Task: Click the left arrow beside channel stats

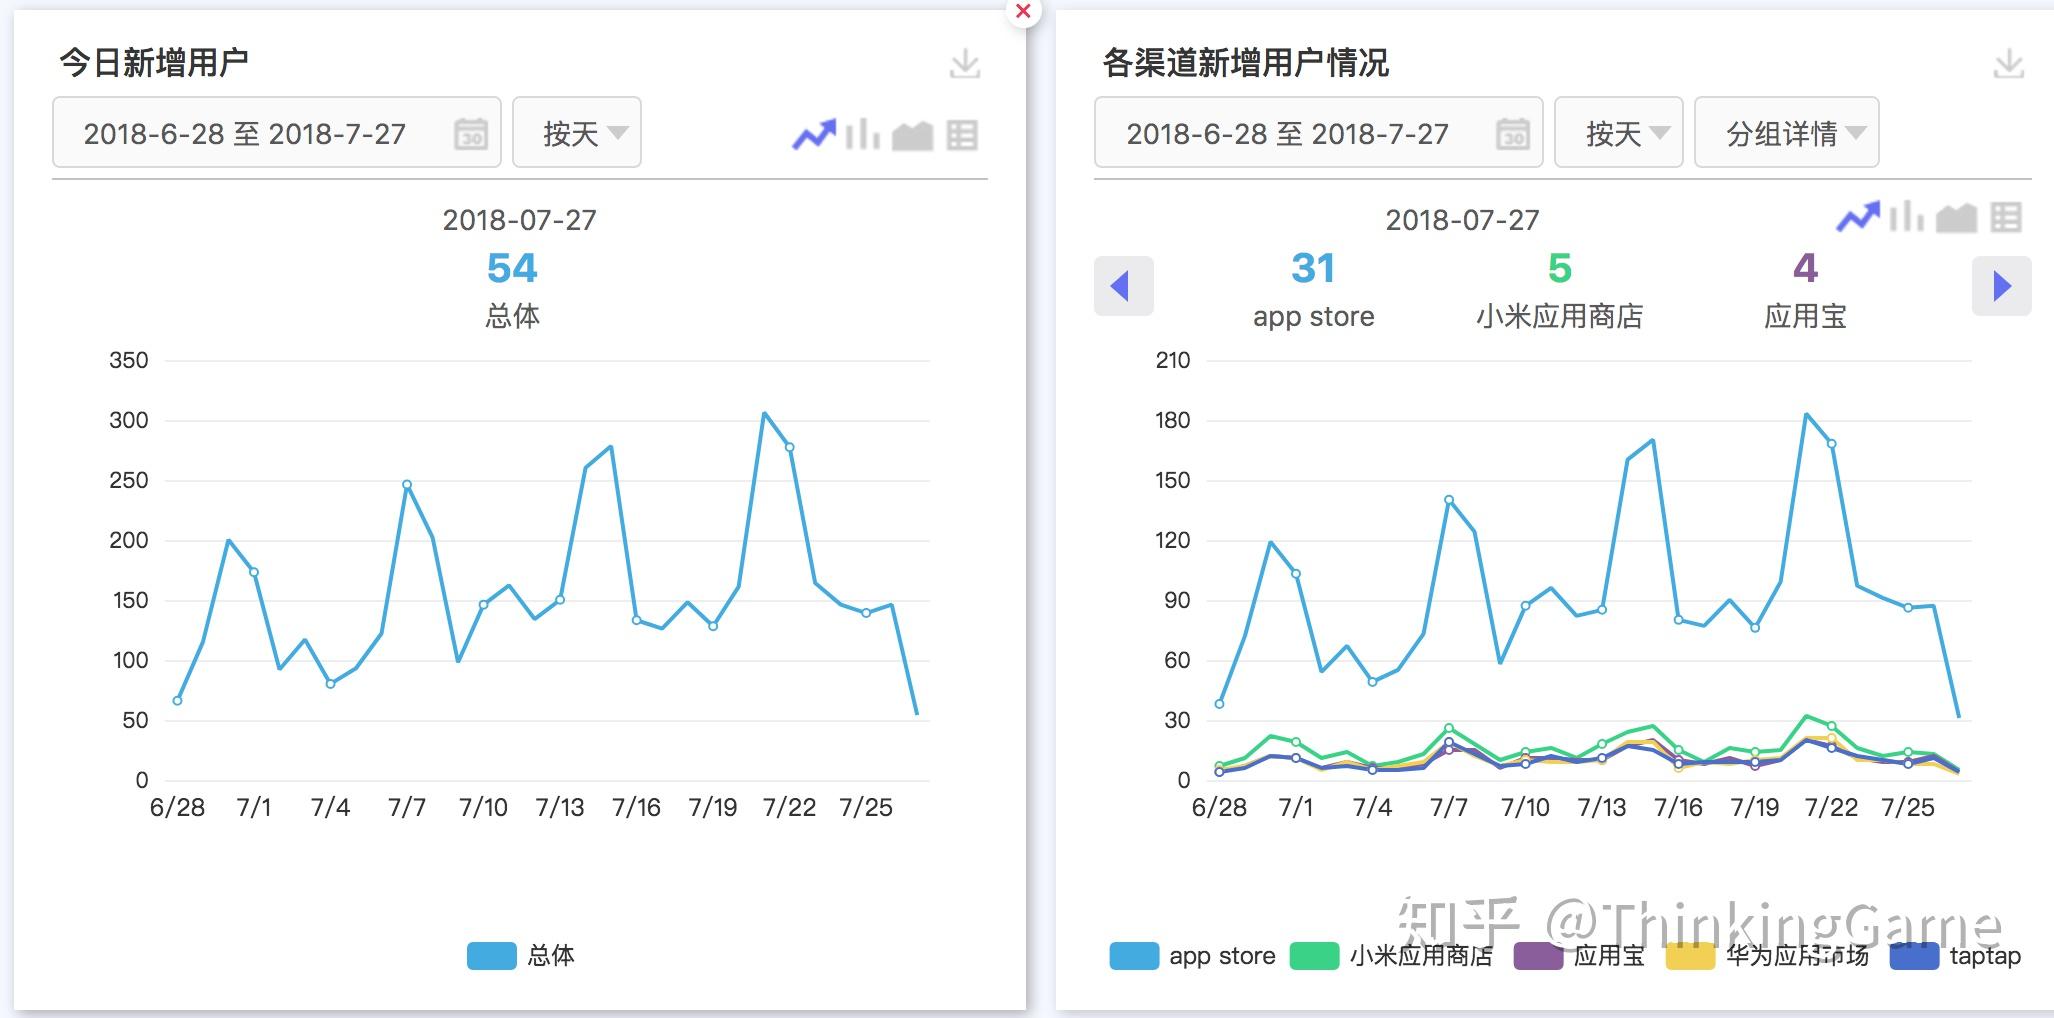Action: tap(1123, 286)
